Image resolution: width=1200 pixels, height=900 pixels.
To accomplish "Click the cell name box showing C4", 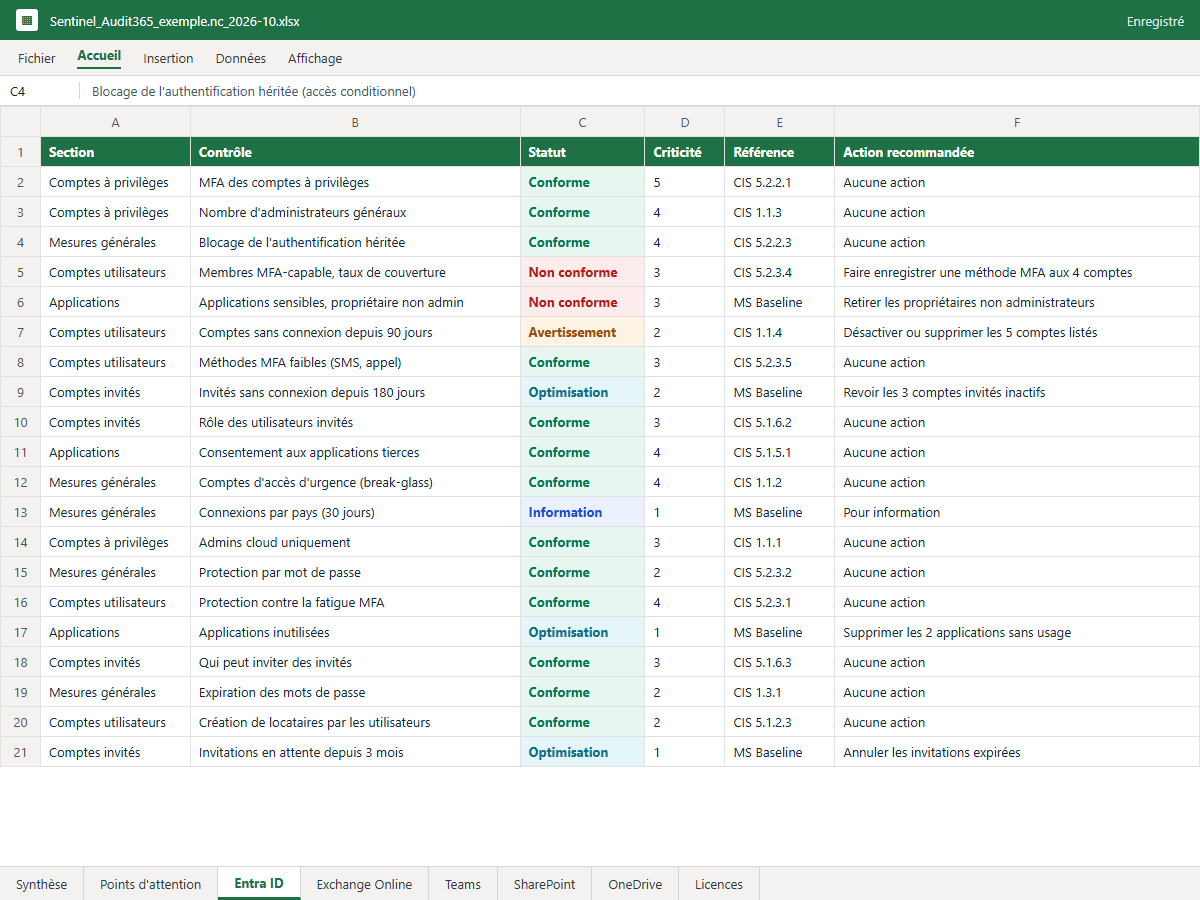I will tap(40, 91).
